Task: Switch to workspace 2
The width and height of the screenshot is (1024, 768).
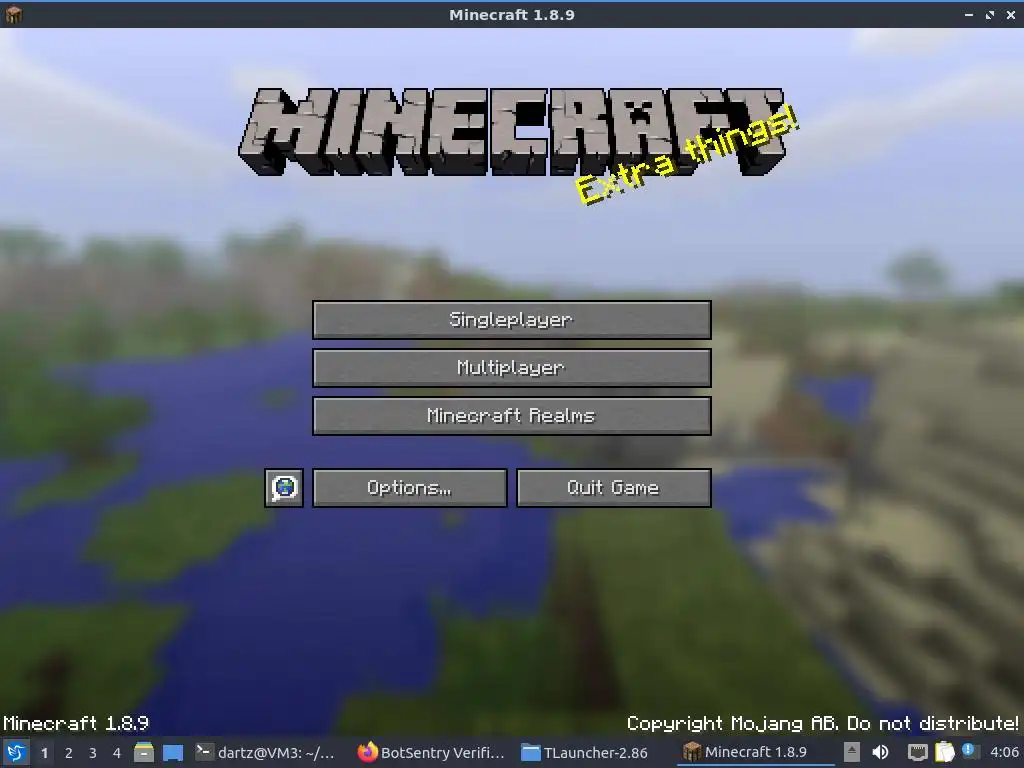Action: 69,753
